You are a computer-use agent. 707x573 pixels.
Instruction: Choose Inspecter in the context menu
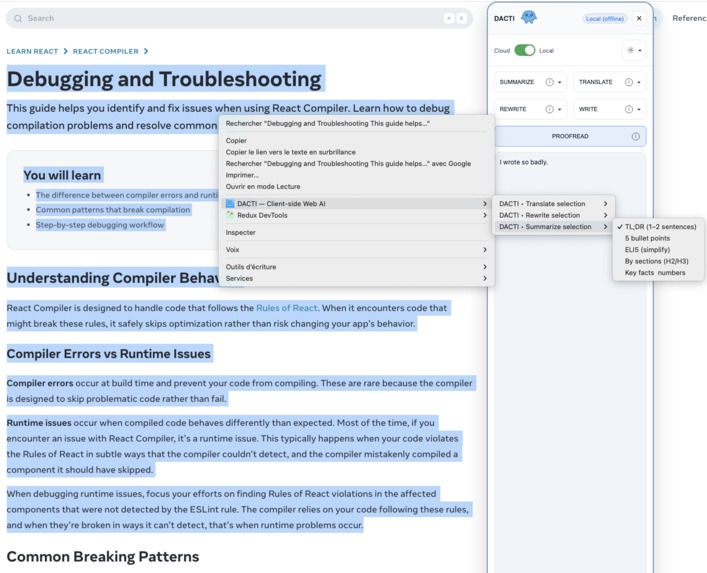[356, 232]
